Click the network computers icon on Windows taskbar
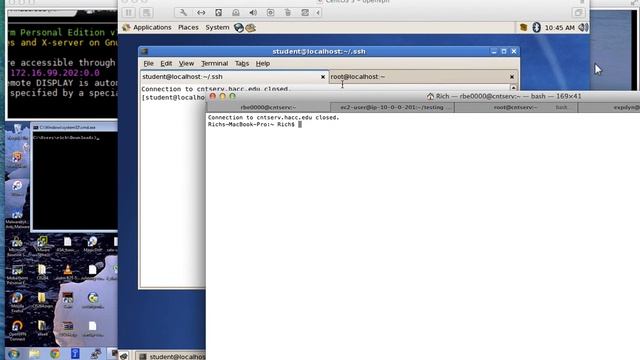This screenshot has height=360, width=640. tap(96, 354)
